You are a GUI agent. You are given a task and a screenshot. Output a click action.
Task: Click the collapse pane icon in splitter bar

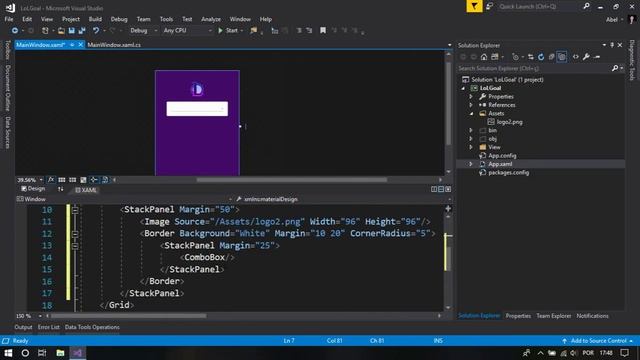448,189
